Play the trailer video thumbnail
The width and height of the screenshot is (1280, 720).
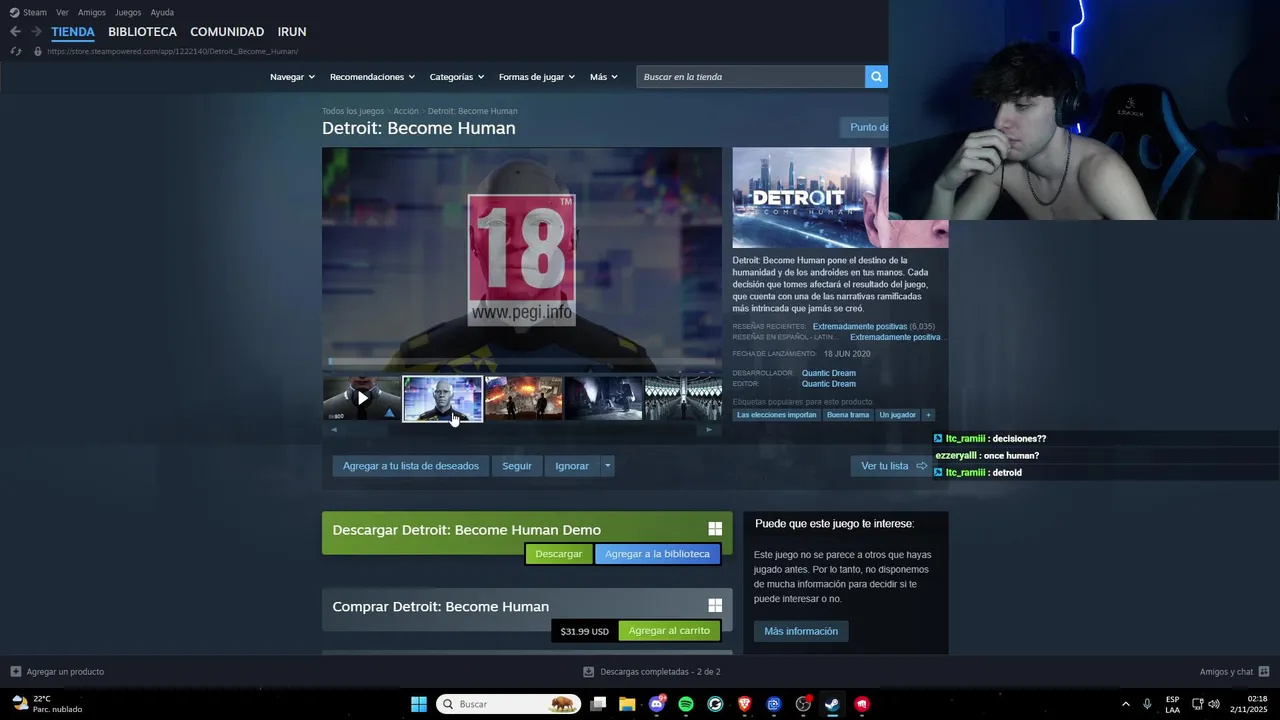(362, 398)
